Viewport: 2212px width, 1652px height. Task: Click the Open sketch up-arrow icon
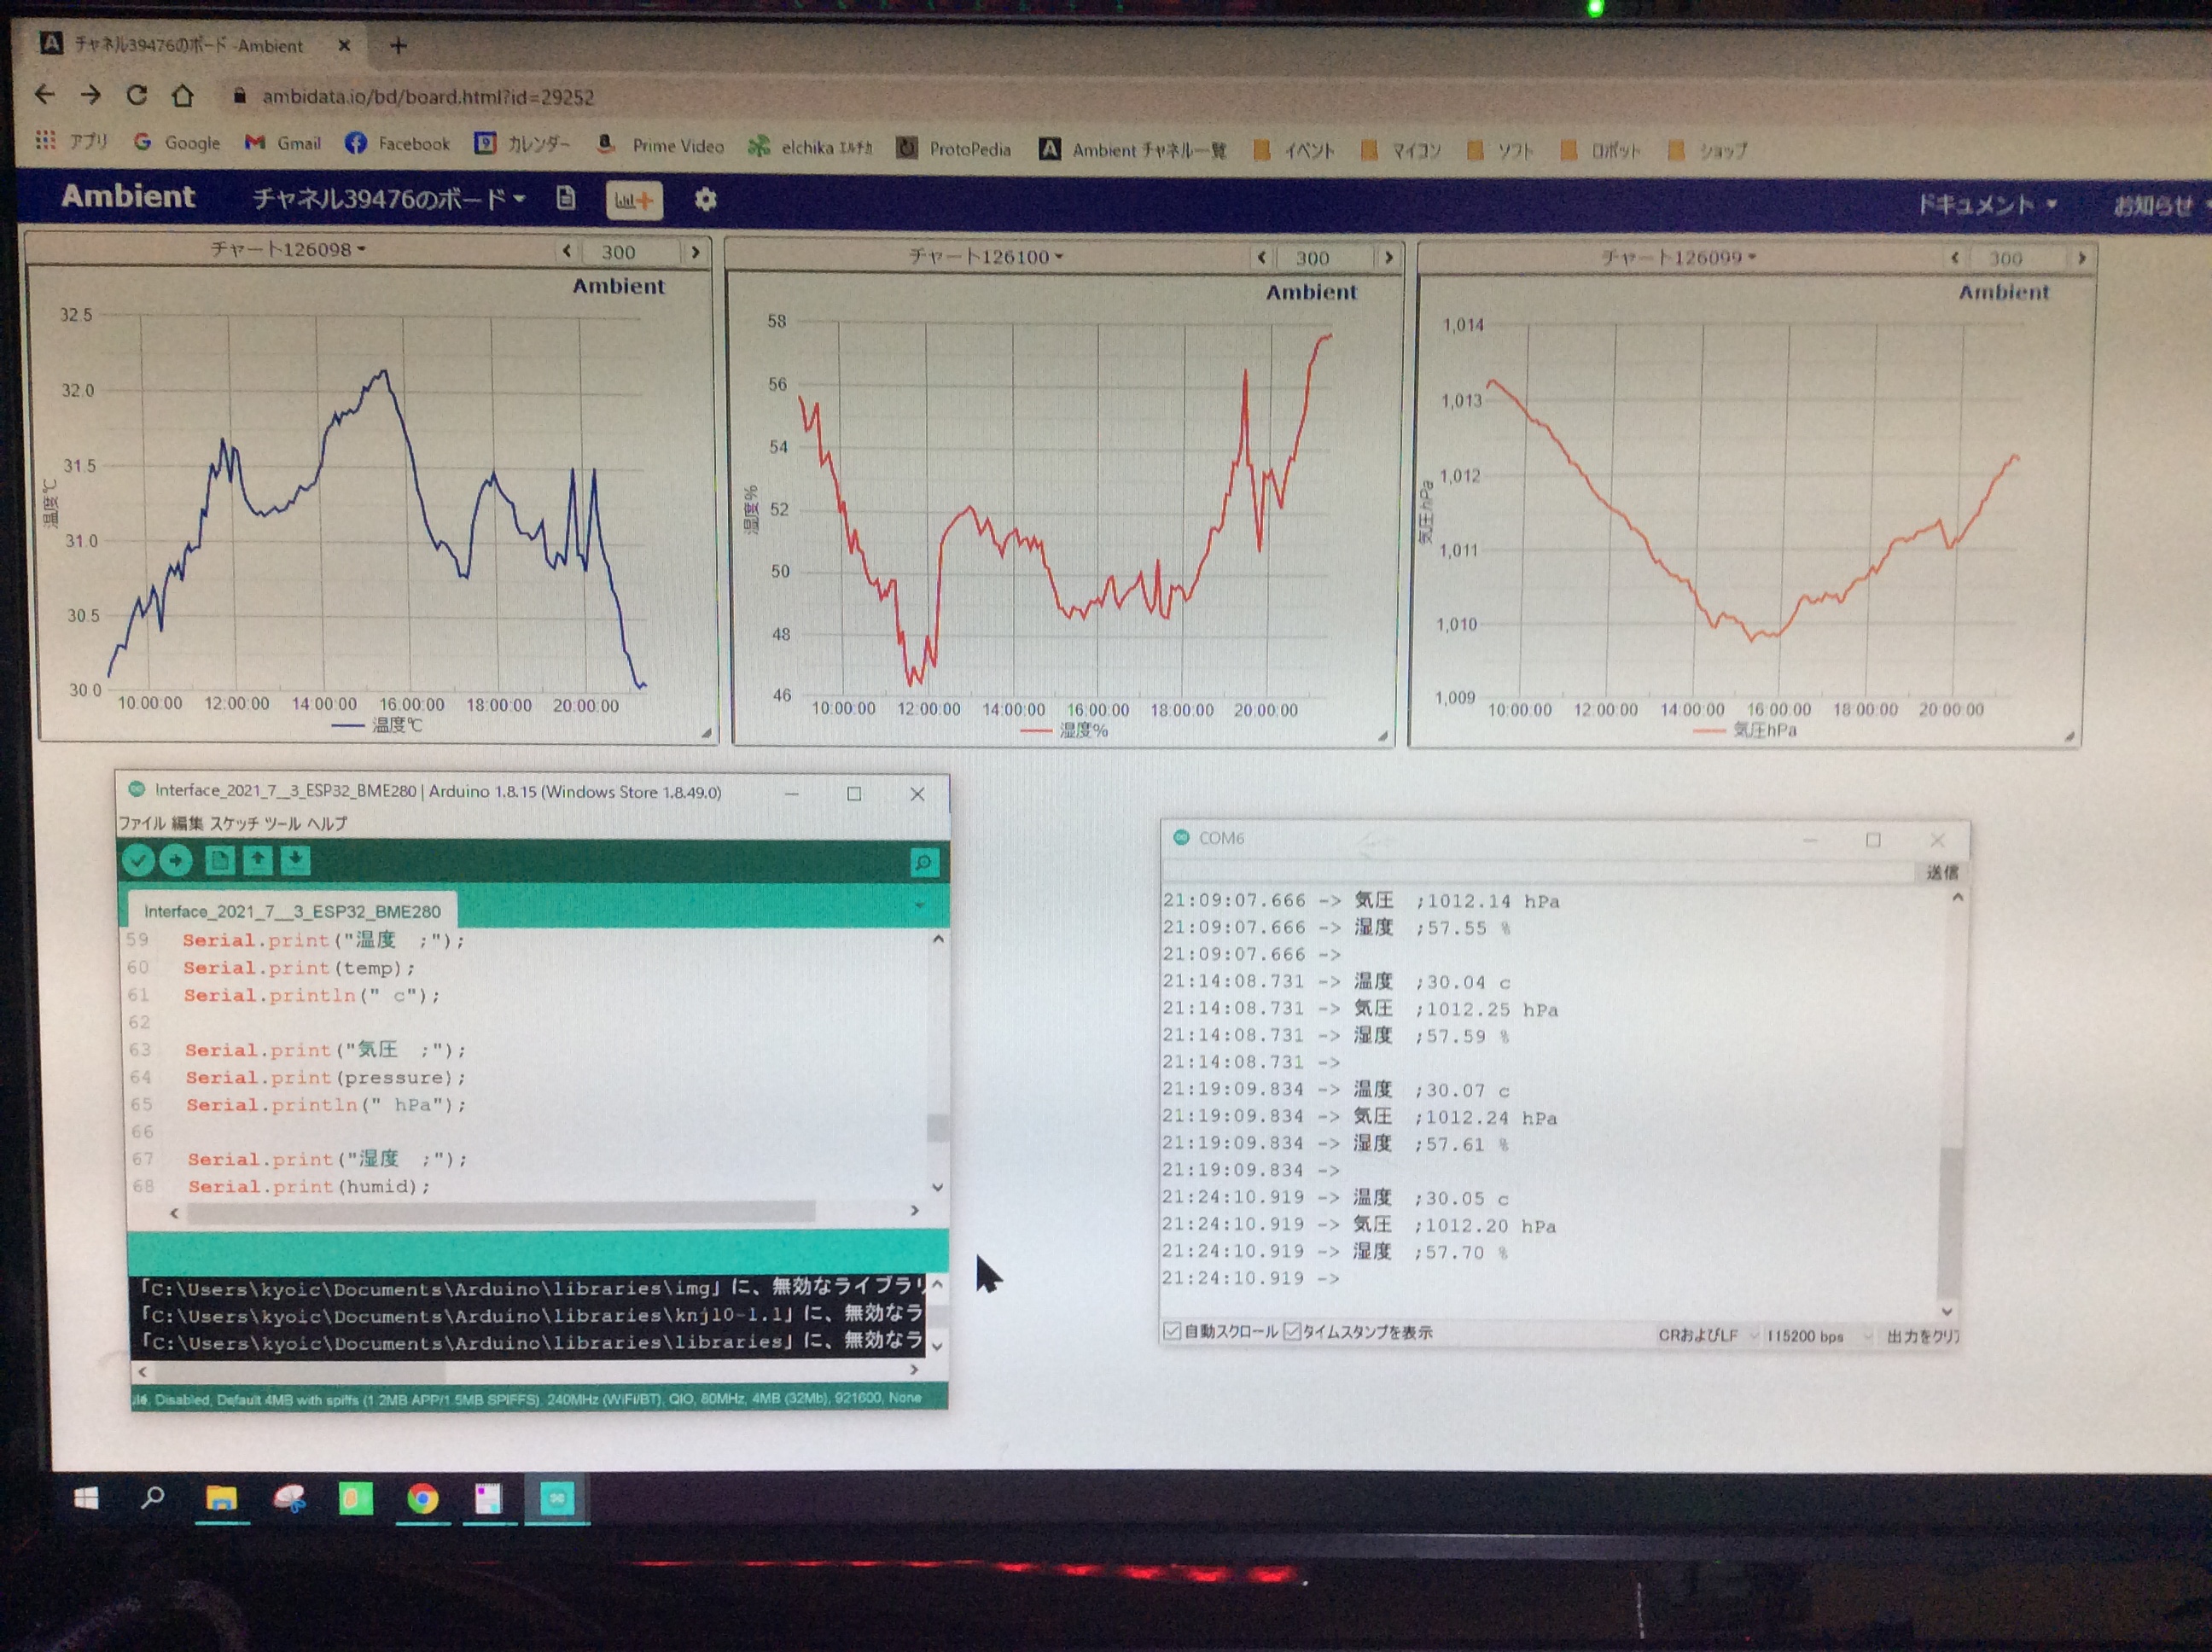tap(257, 859)
